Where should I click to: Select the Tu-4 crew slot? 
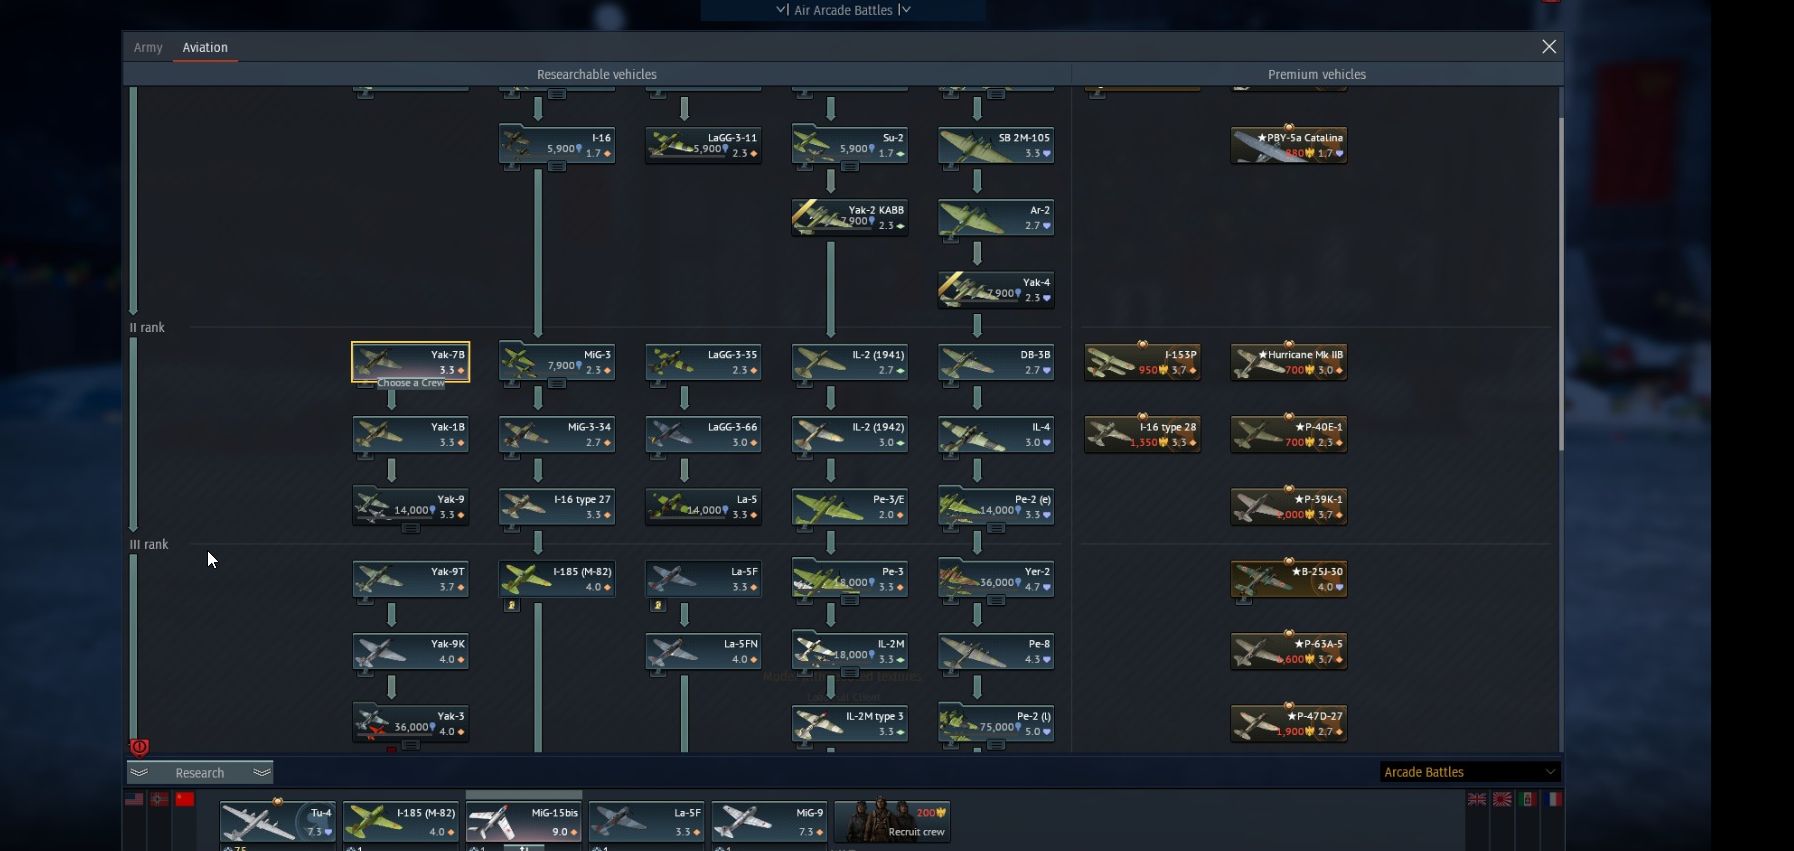[x=278, y=821]
